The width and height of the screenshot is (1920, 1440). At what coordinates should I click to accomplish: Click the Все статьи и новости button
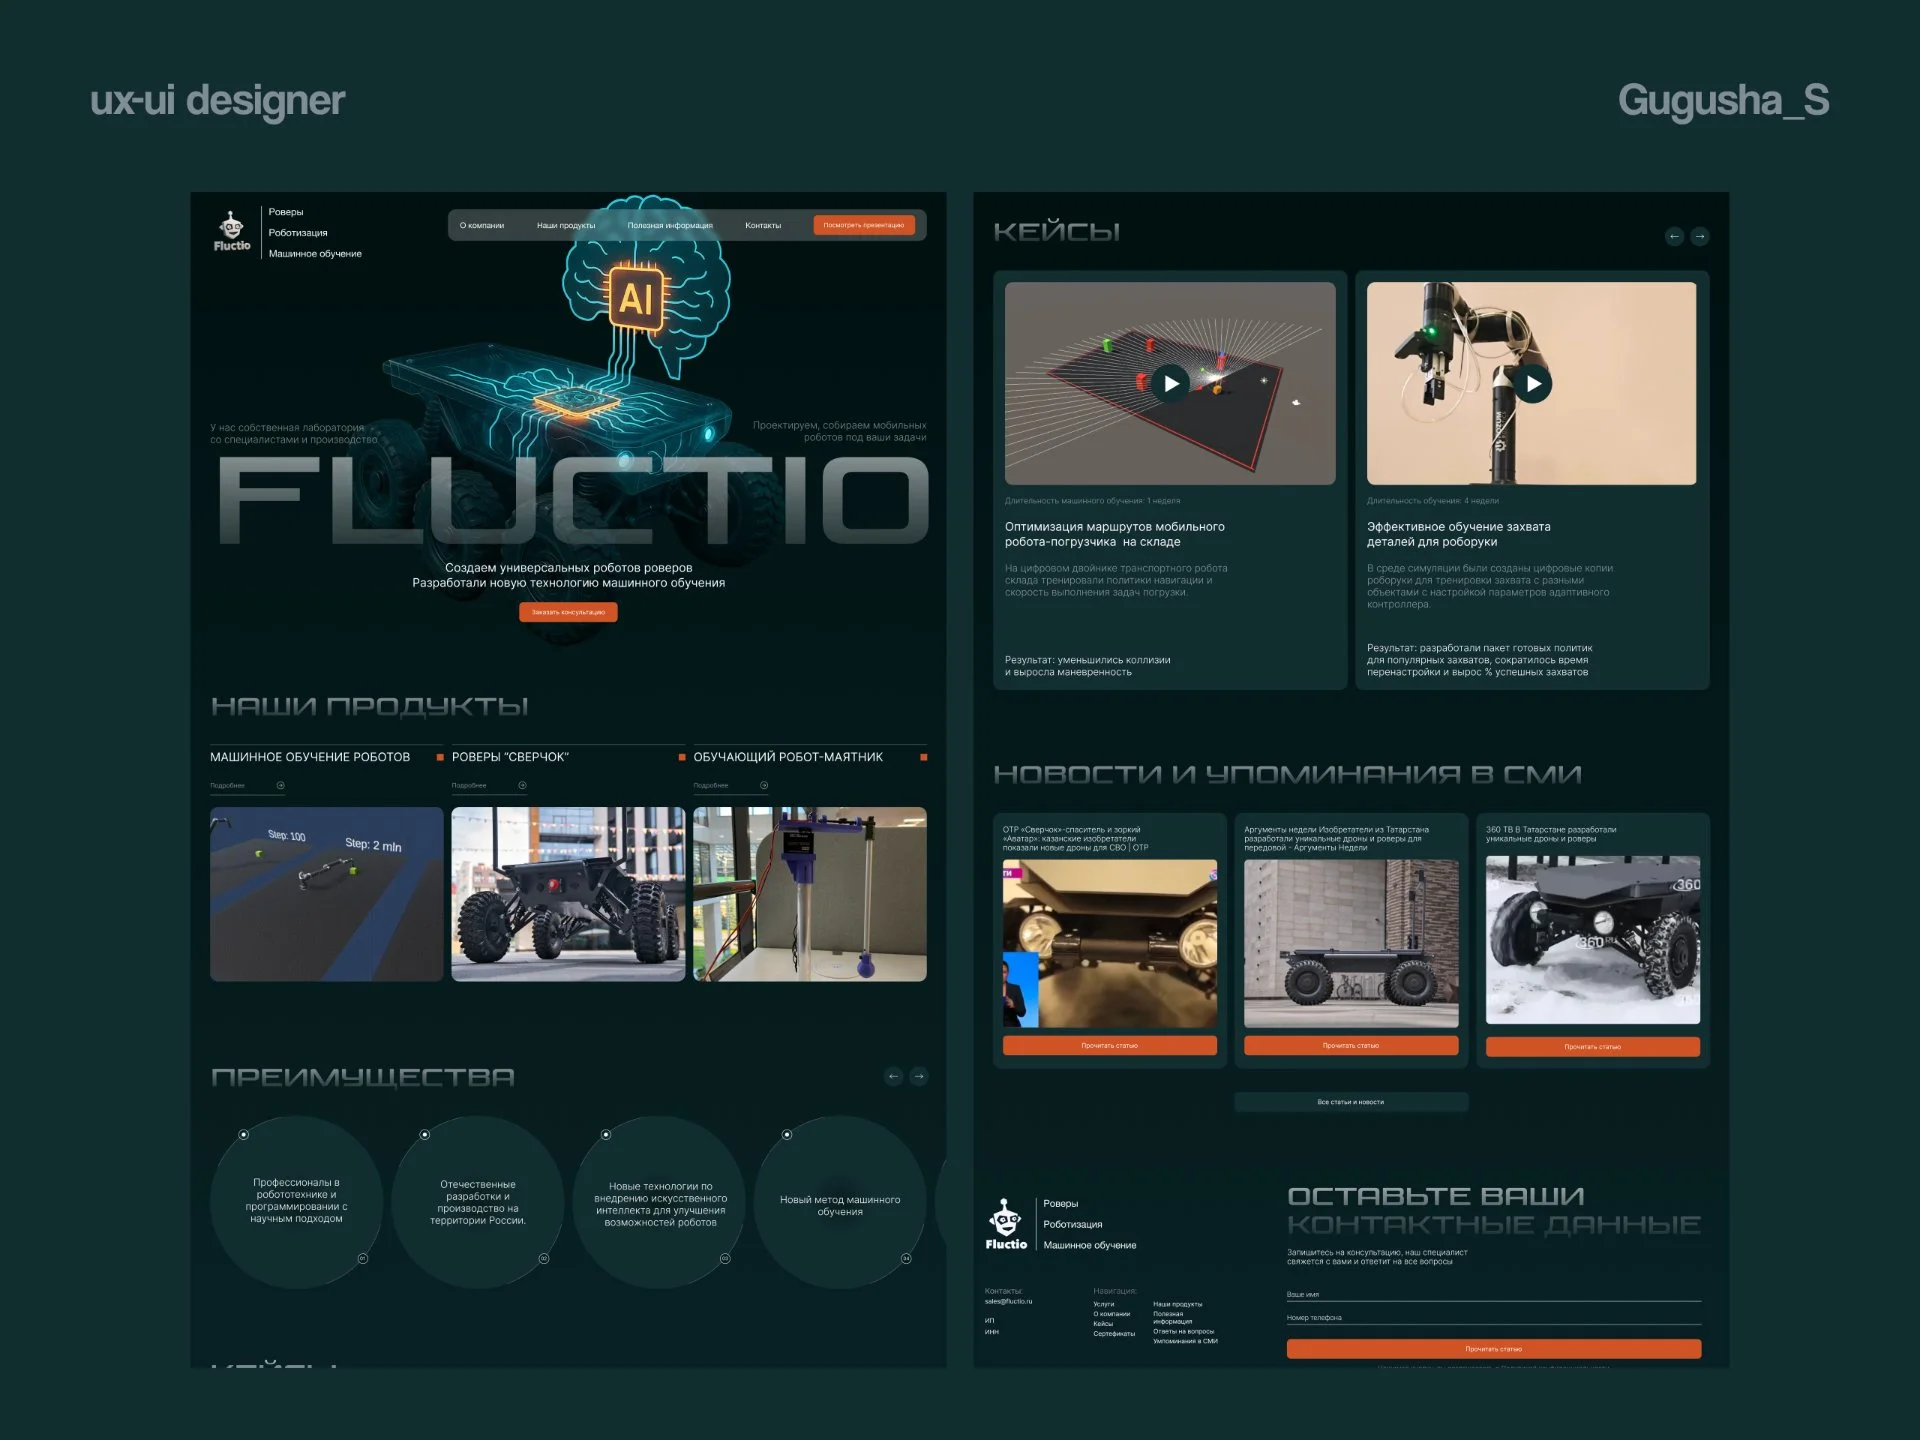1351,1102
